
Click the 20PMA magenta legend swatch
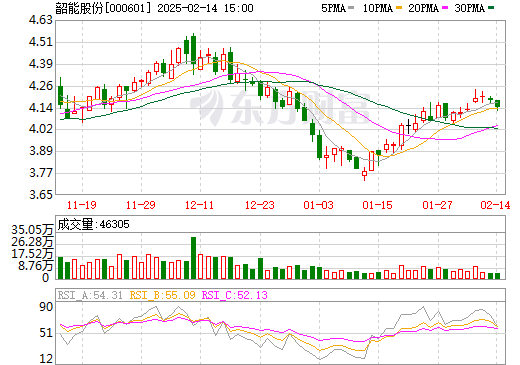tap(445, 7)
